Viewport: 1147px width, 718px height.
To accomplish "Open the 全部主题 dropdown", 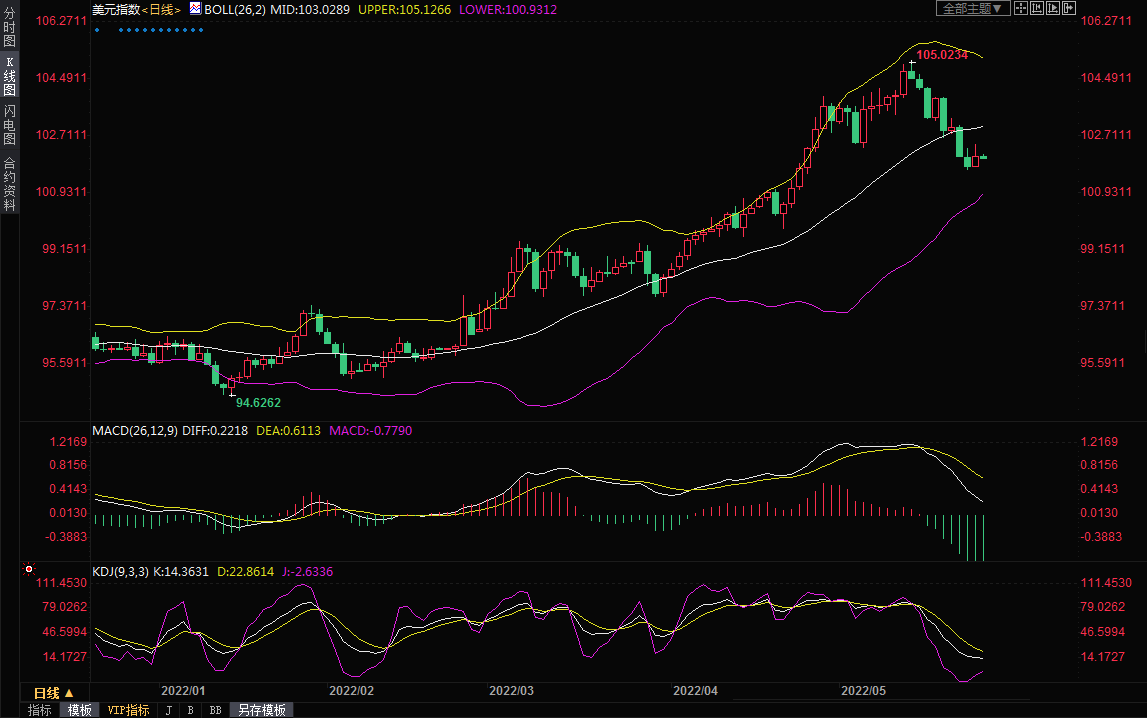I will coord(971,8).
